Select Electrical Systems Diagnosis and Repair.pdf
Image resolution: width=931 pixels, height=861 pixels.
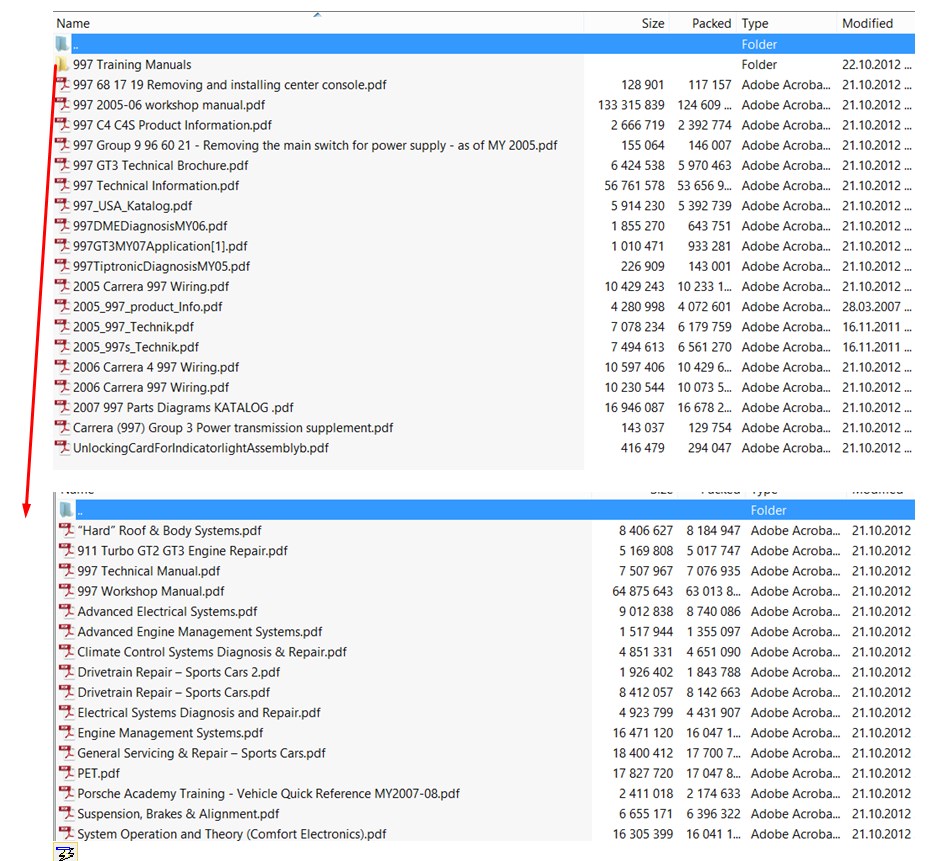pos(199,712)
